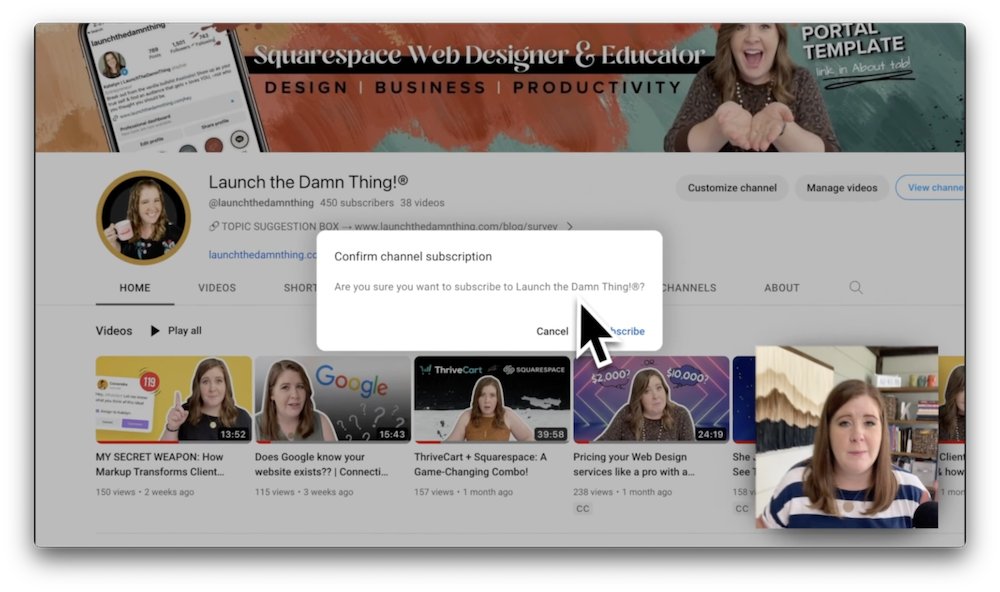Image resolution: width=1000 pixels, height=592 pixels.
Task: Click the 24:19 duration badge
Action: point(710,434)
